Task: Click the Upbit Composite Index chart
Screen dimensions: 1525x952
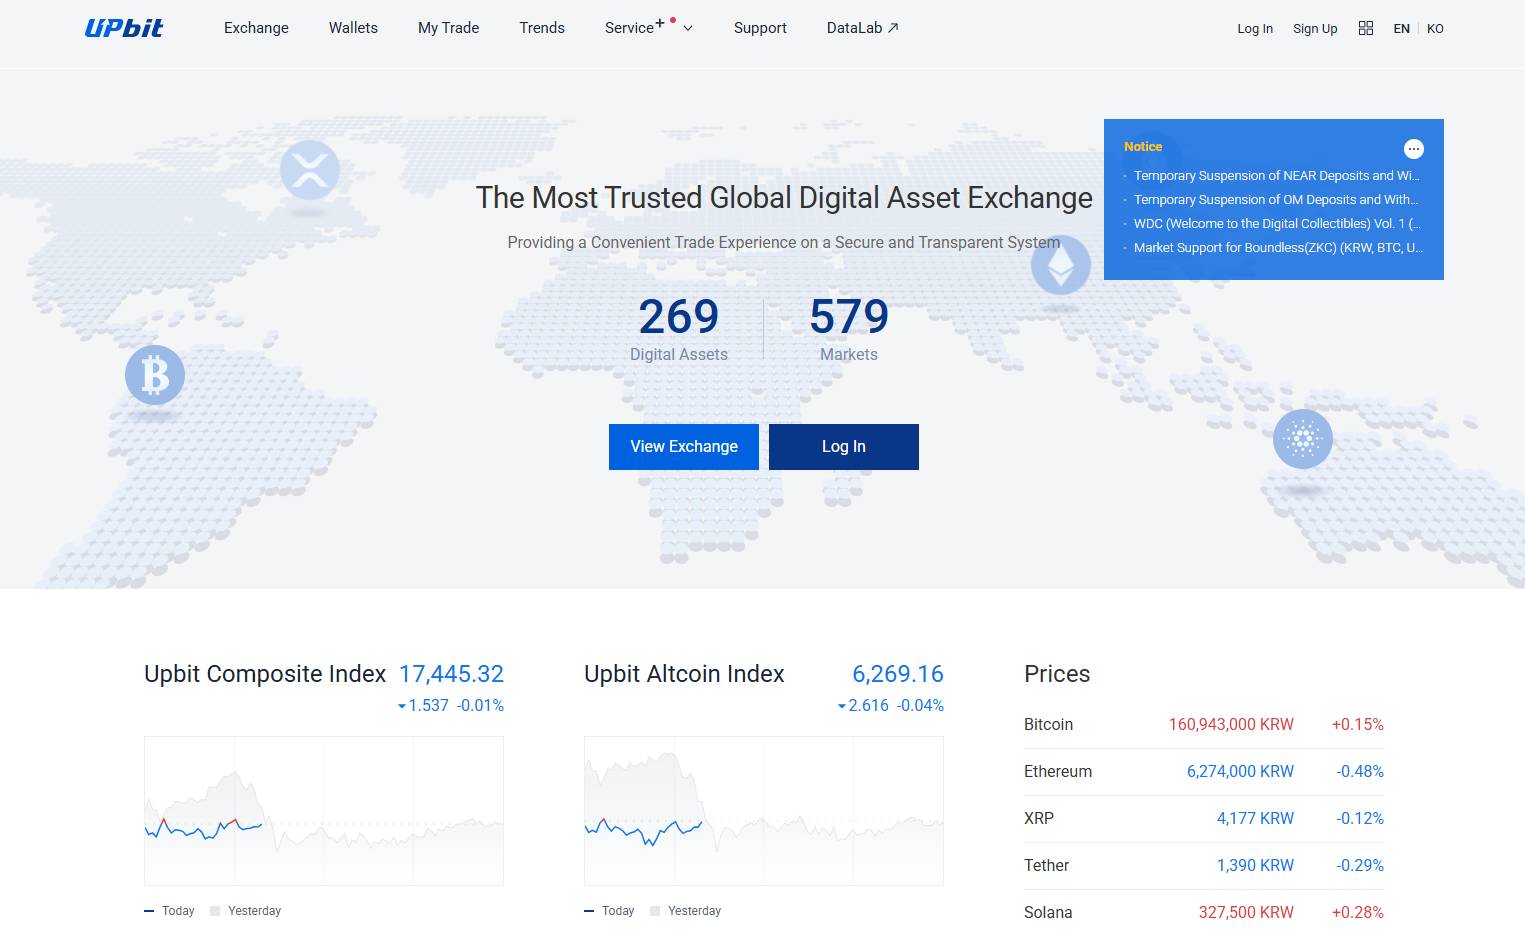Action: (x=324, y=811)
